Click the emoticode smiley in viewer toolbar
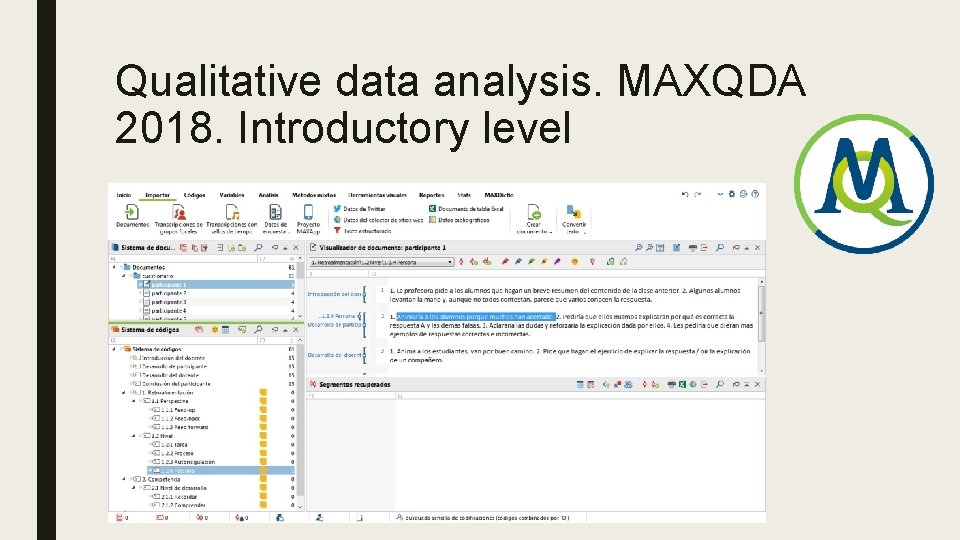 [574, 262]
